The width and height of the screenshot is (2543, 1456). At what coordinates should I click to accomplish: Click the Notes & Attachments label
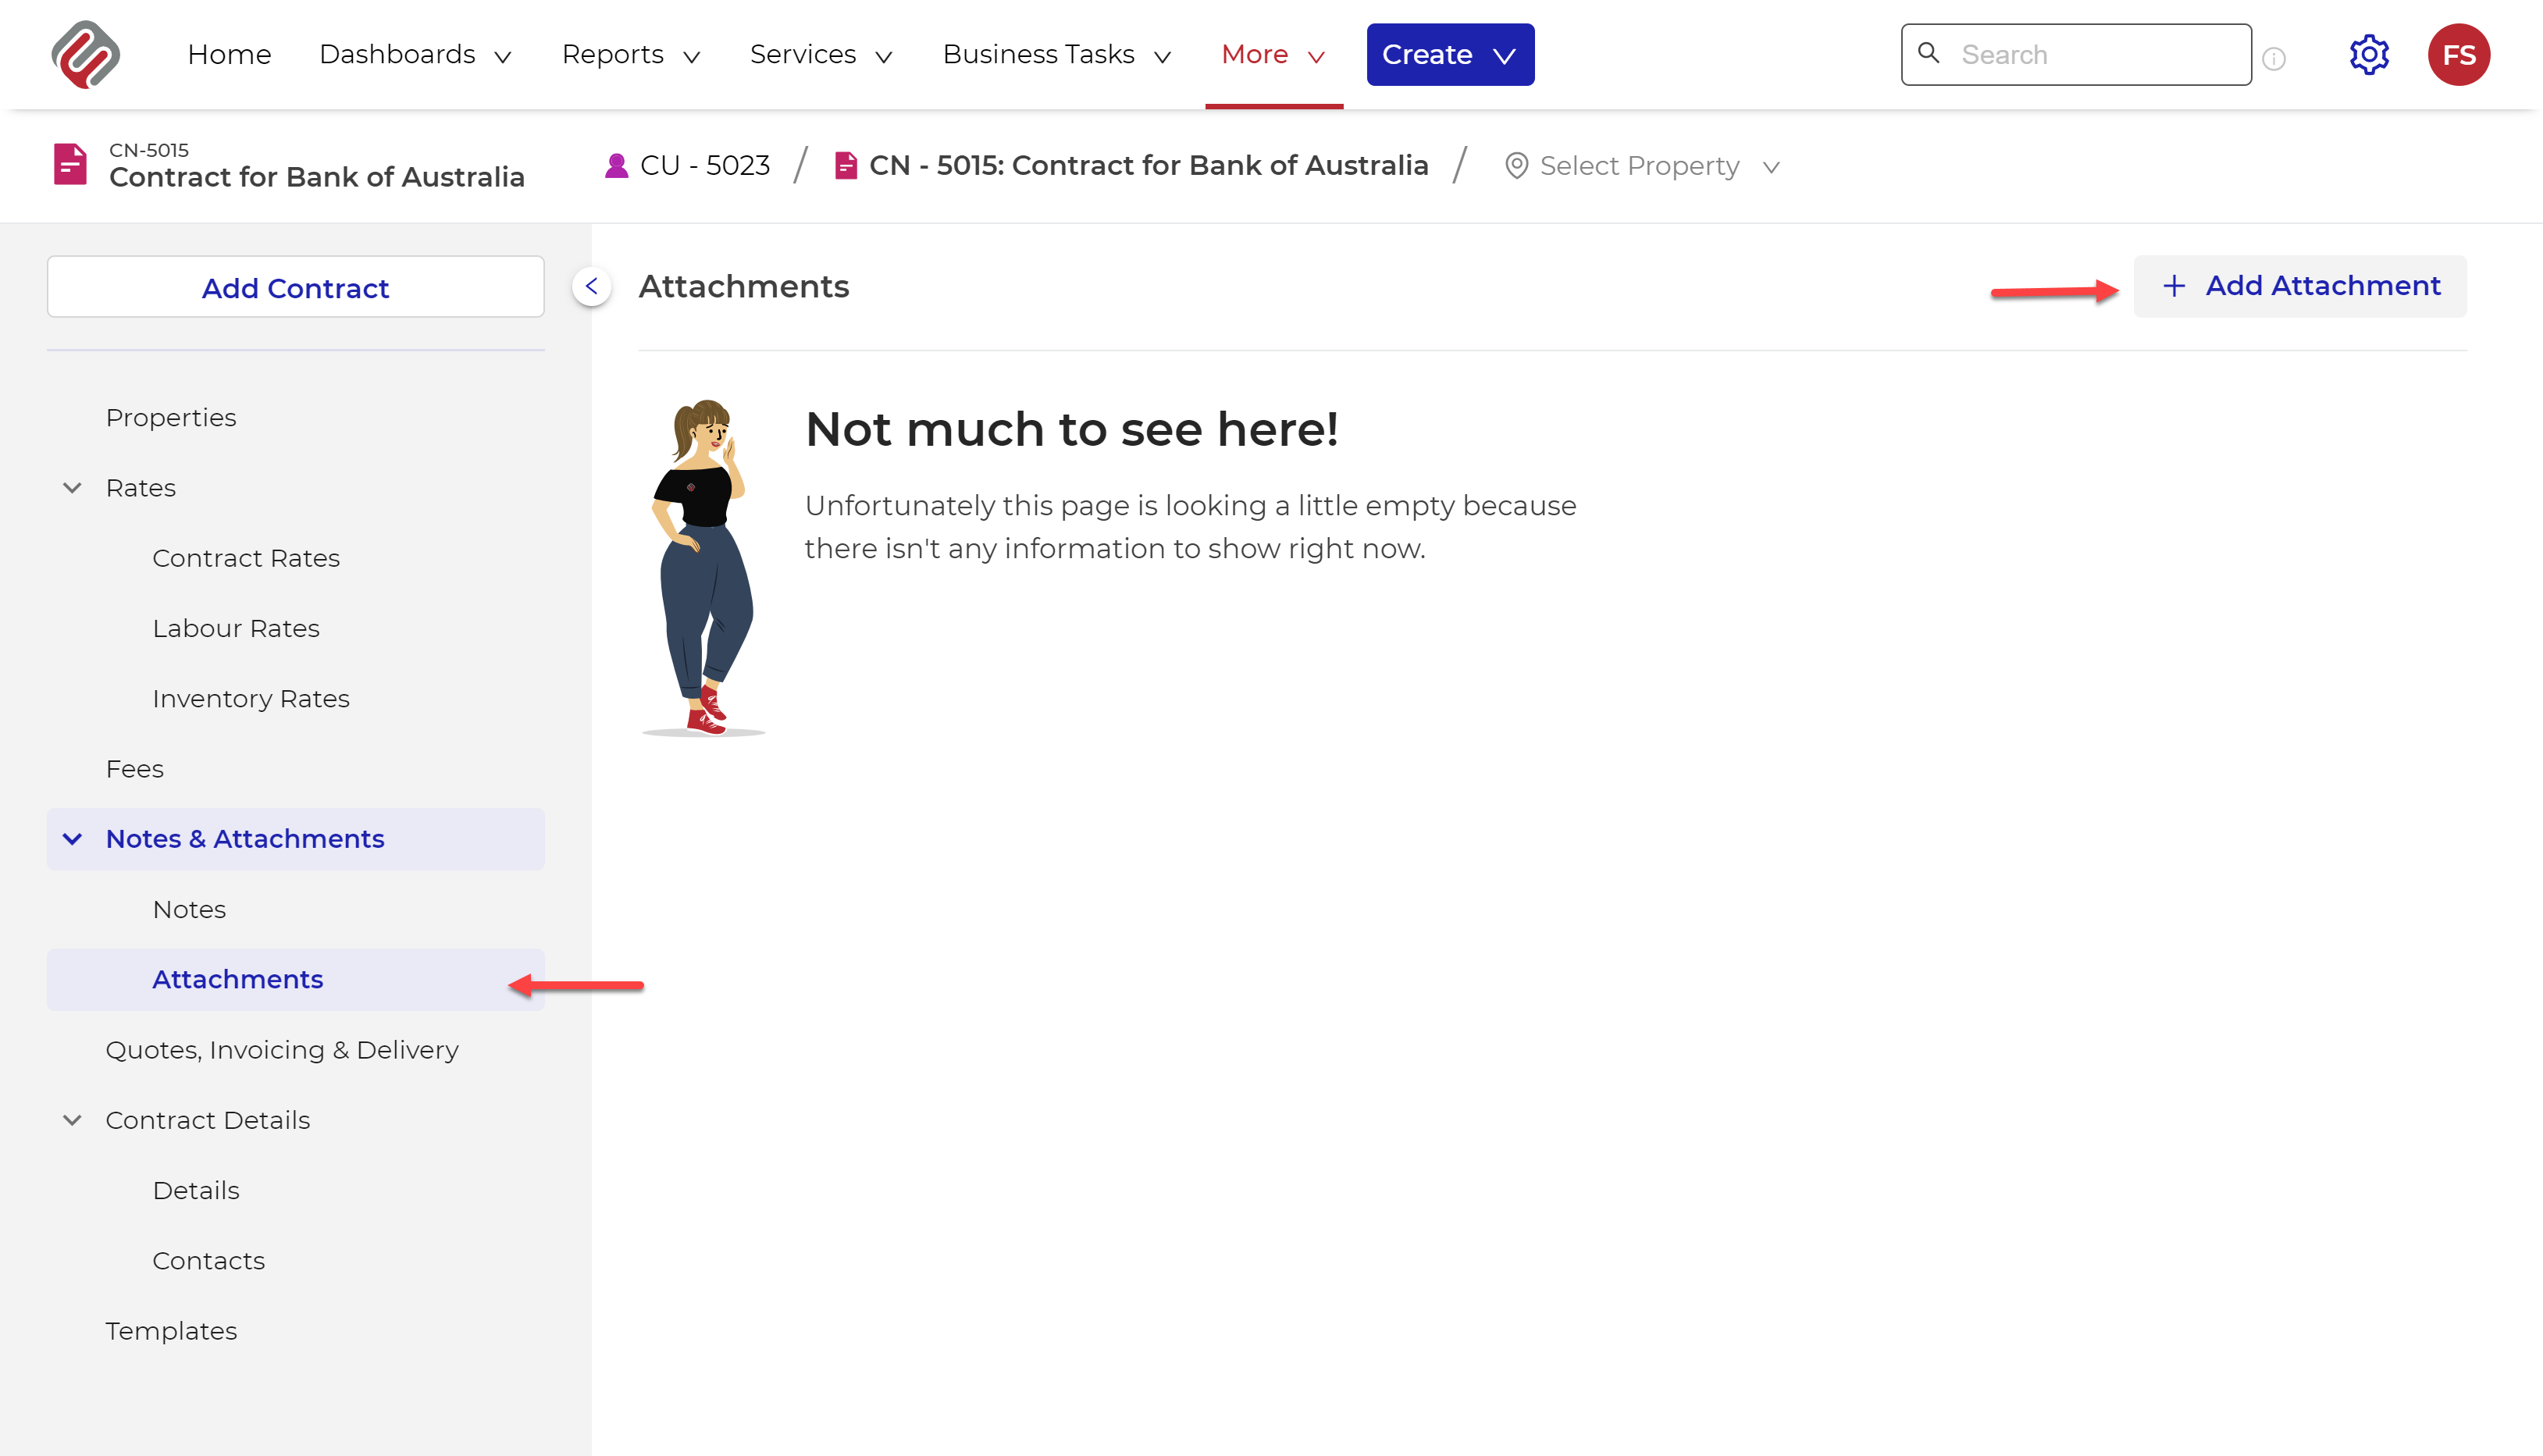pyautogui.click(x=245, y=839)
